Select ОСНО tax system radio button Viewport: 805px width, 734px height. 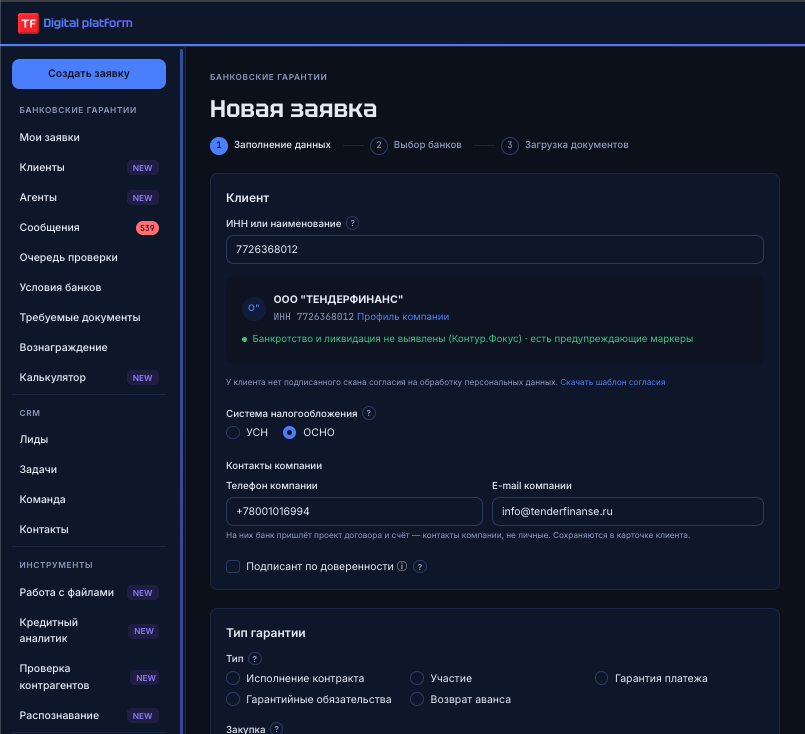(290, 432)
